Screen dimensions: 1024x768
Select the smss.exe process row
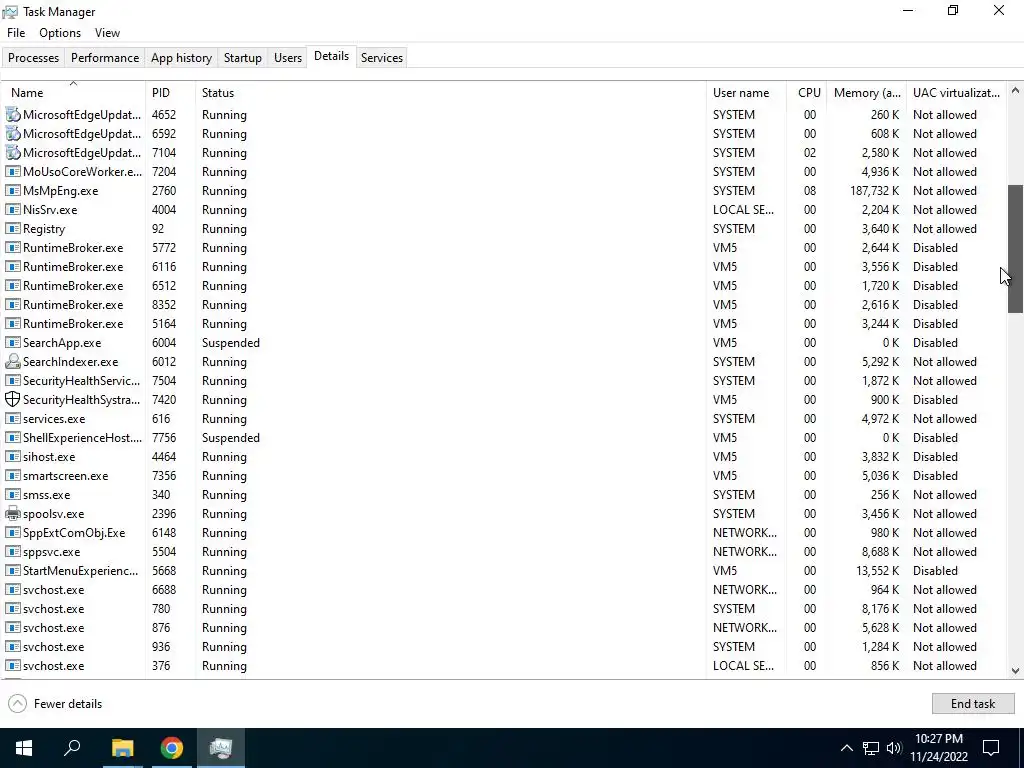pyautogui.click(x=504, y=494)
